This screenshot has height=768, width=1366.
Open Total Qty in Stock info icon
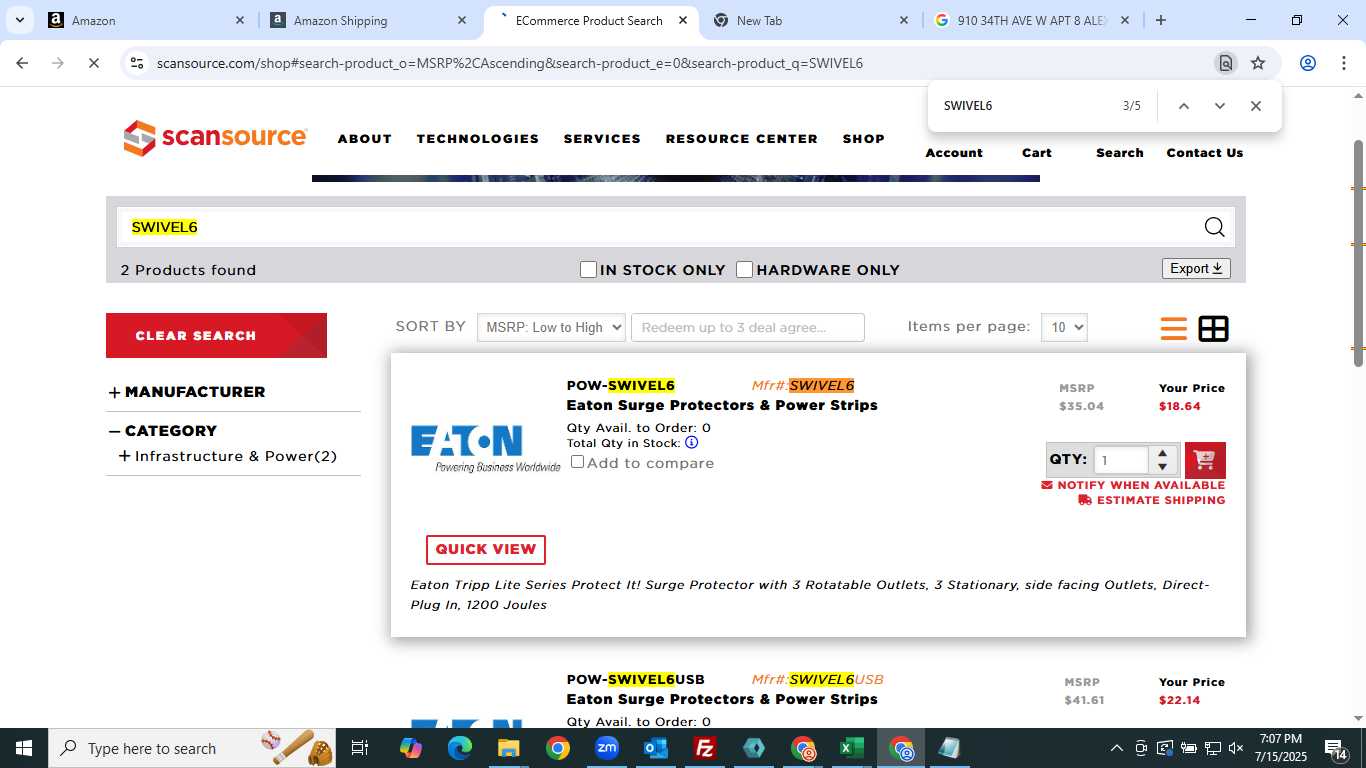pyautogui.click(x=691, y=442)
